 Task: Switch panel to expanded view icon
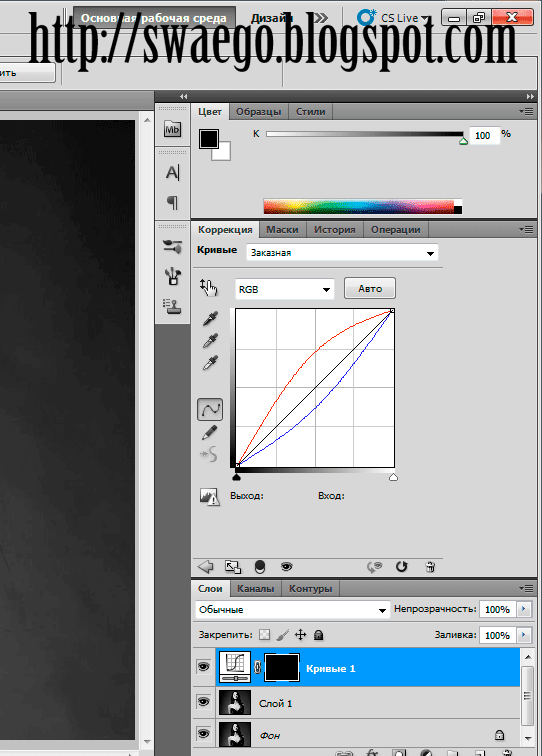pyautogui.click(x=233, y=567)
